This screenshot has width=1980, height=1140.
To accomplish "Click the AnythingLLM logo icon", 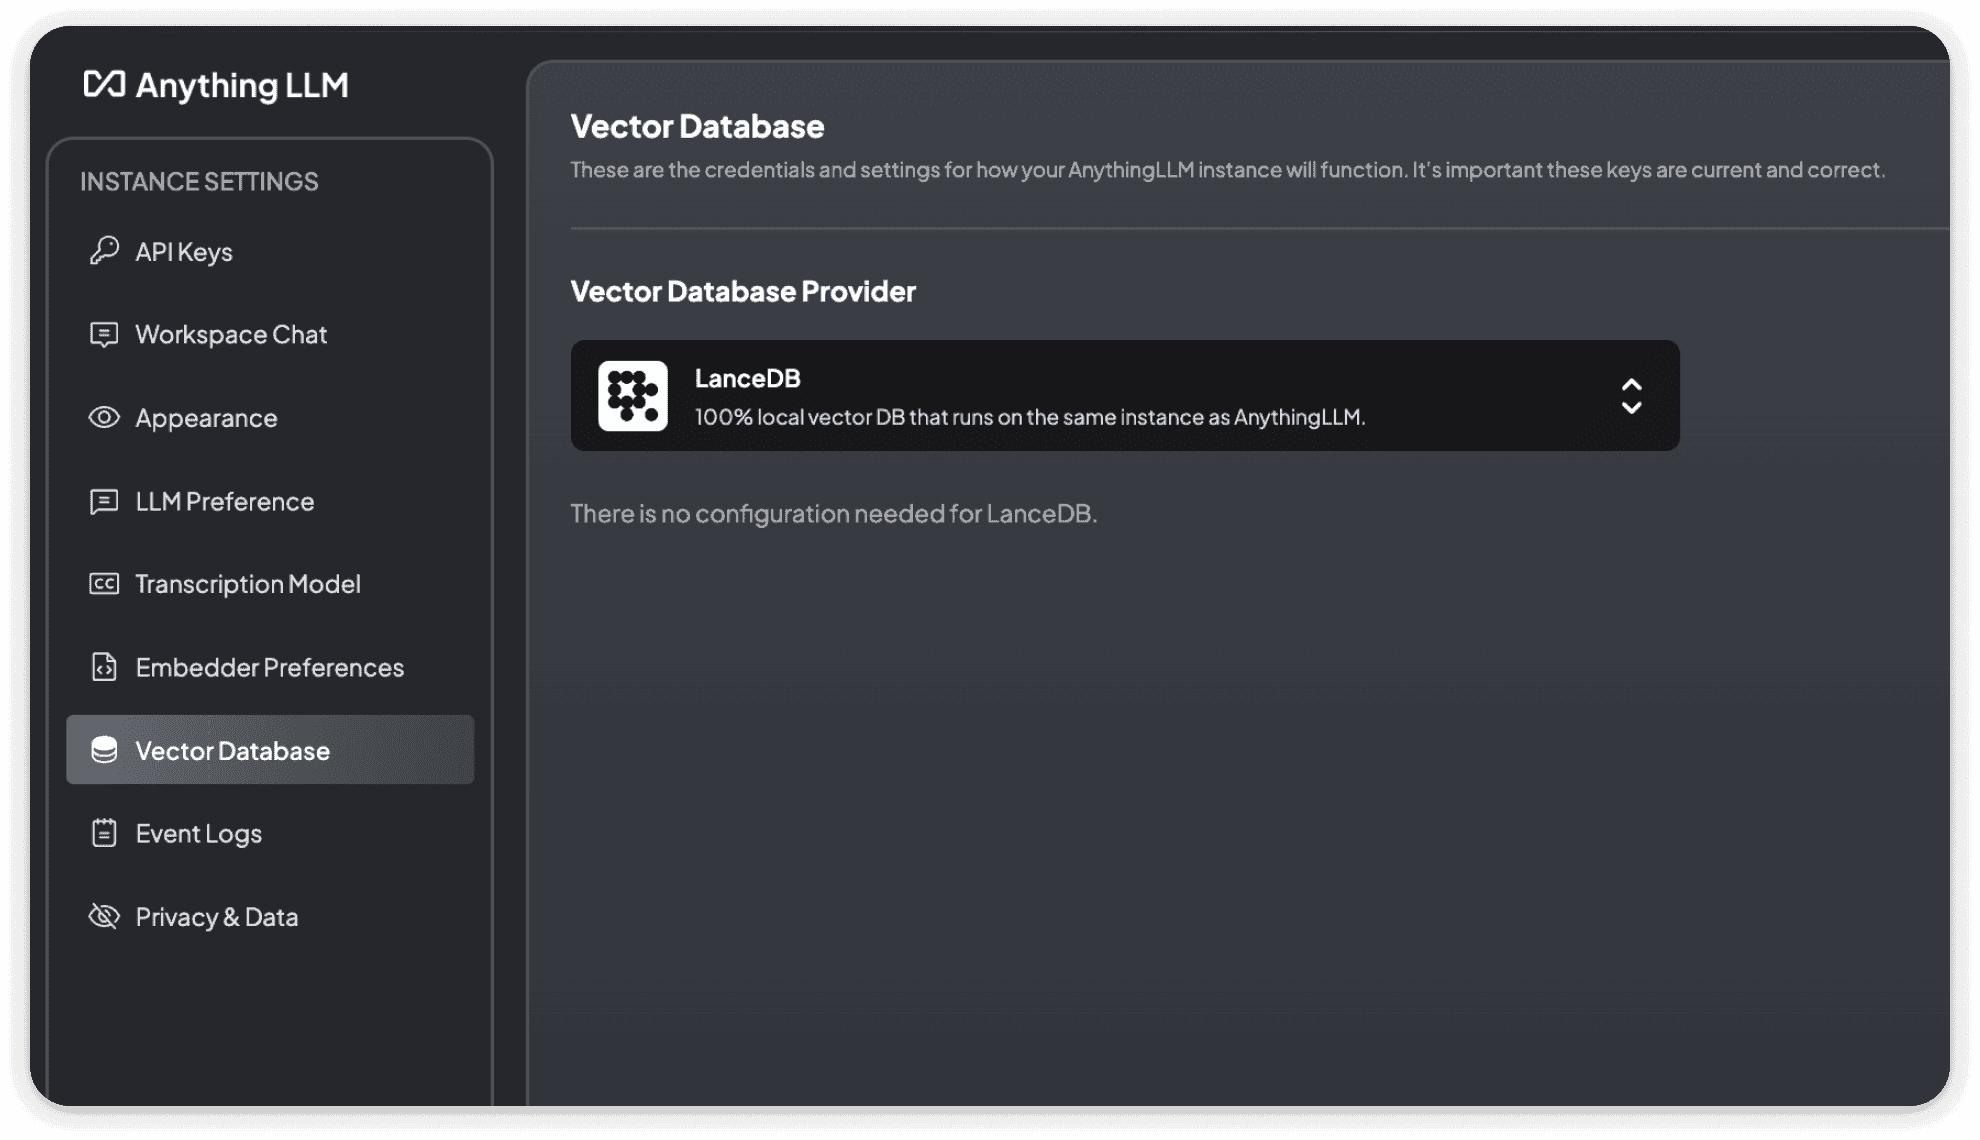I will 104,84.
